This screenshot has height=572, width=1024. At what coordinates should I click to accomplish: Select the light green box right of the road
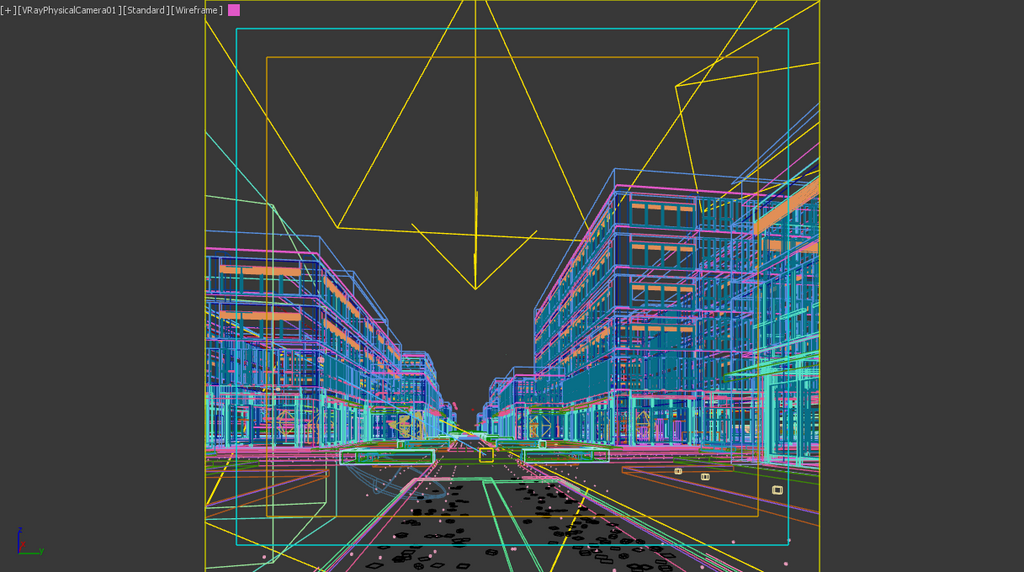565,456
